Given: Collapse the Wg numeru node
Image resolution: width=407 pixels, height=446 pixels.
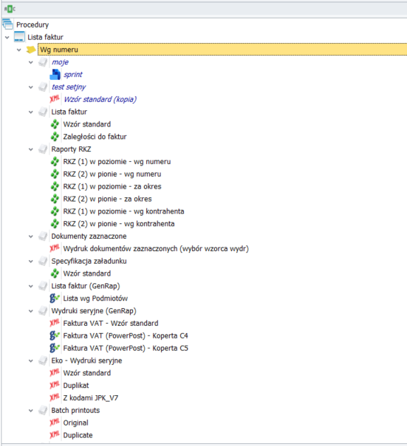Looking at the screenshot, I should coord(19,50).
